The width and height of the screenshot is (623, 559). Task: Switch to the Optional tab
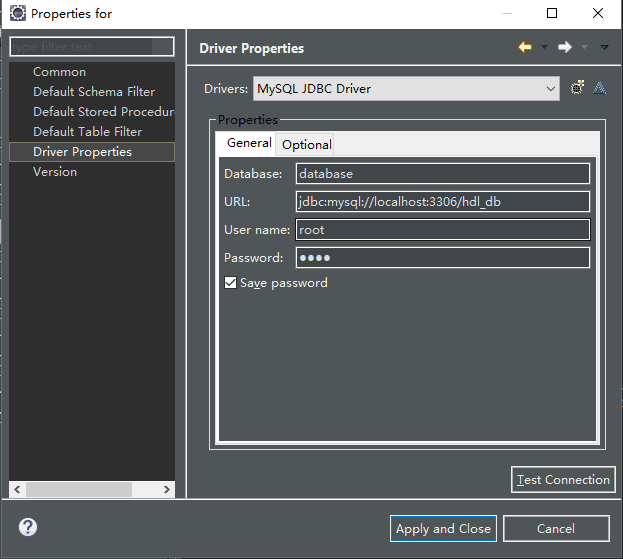pyautogui.click(x=306, y=144)
